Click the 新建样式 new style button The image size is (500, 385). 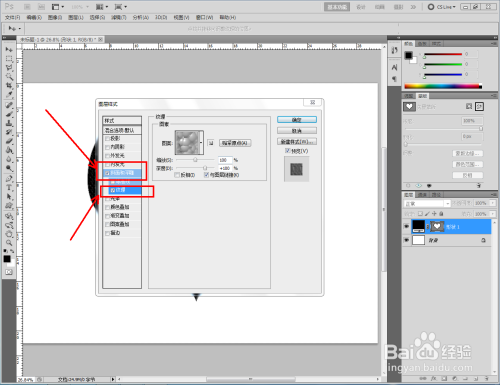coord(297,142)
